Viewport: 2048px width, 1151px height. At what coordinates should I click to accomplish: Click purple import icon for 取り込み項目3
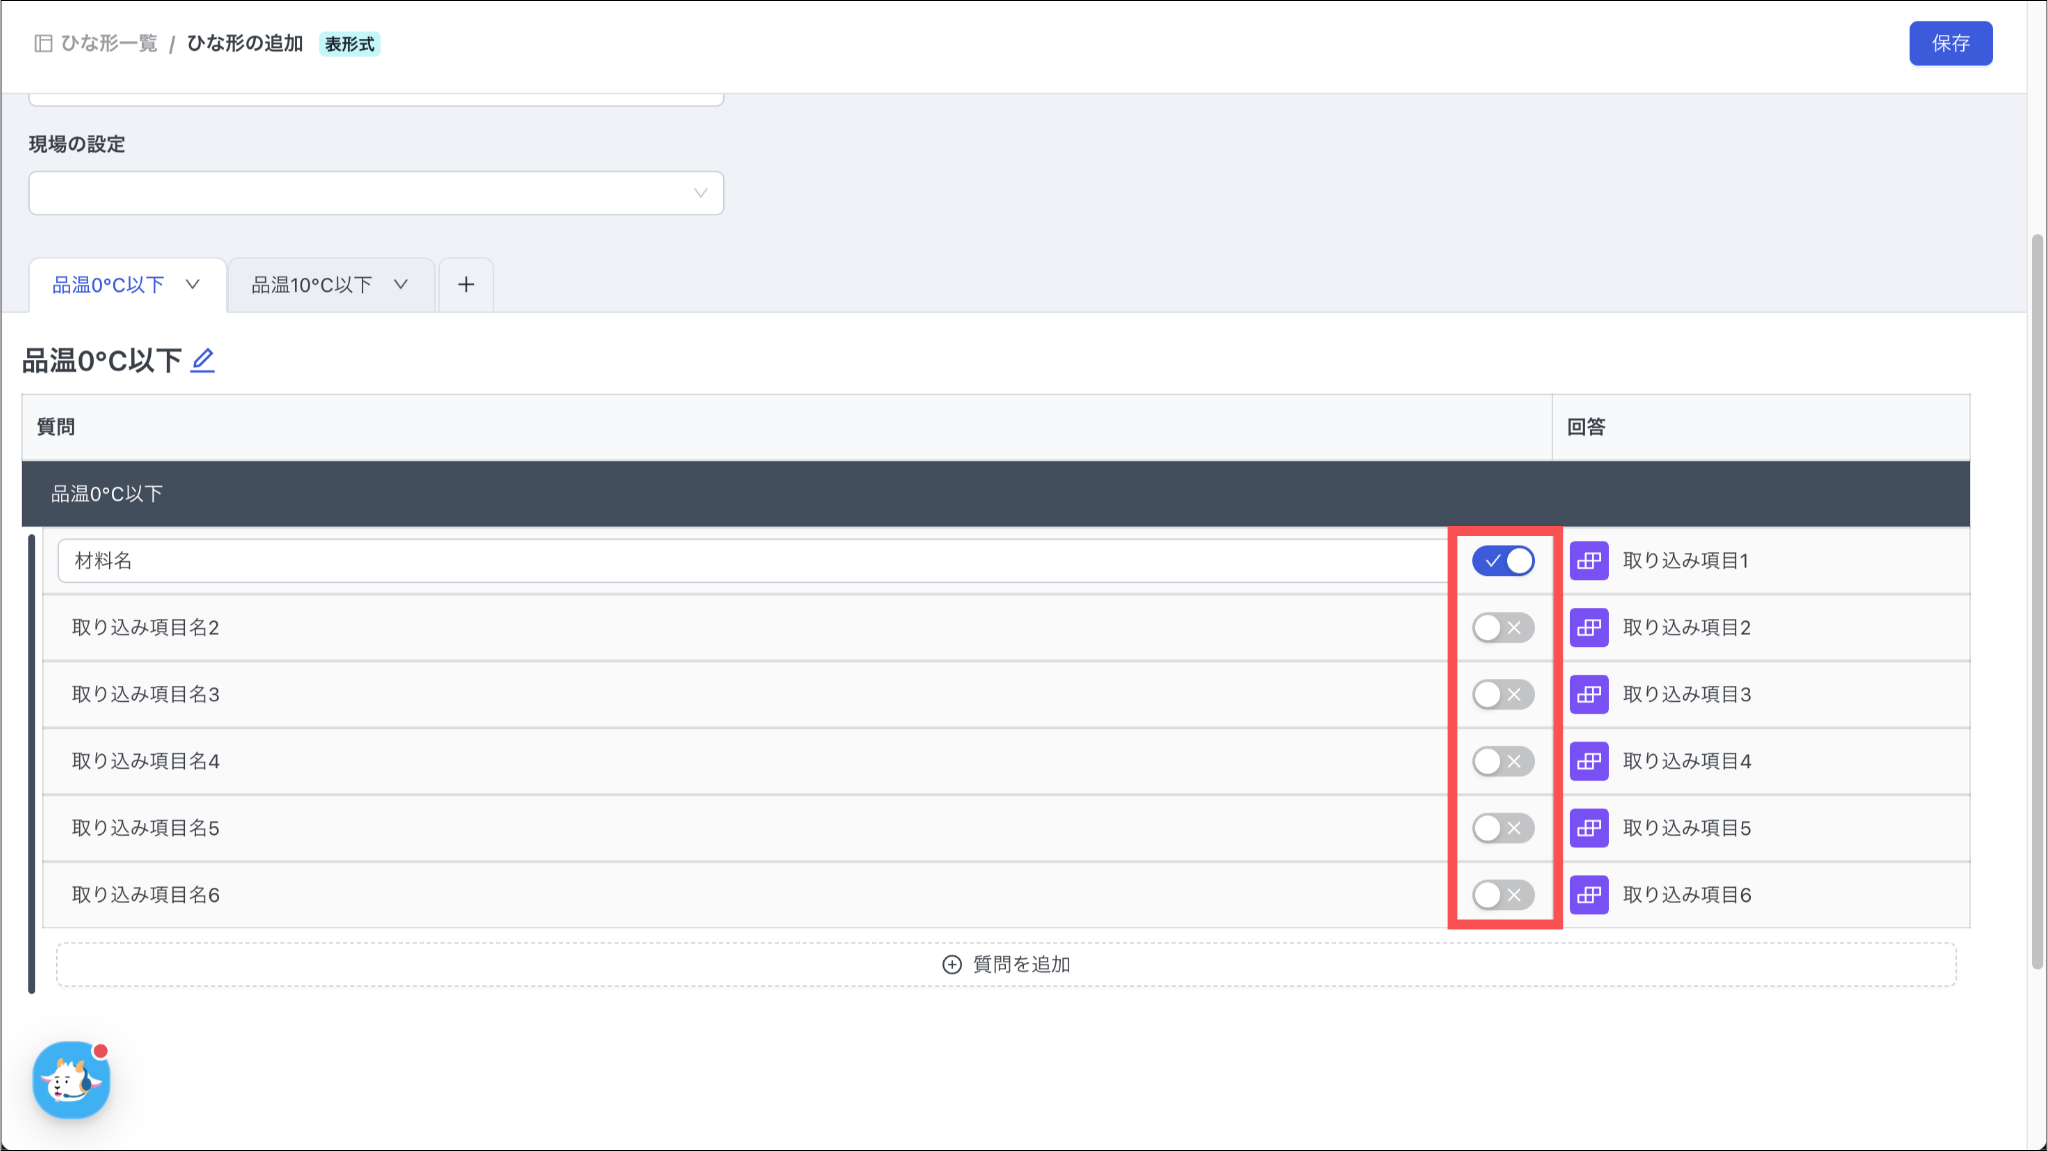point(1588,694)
